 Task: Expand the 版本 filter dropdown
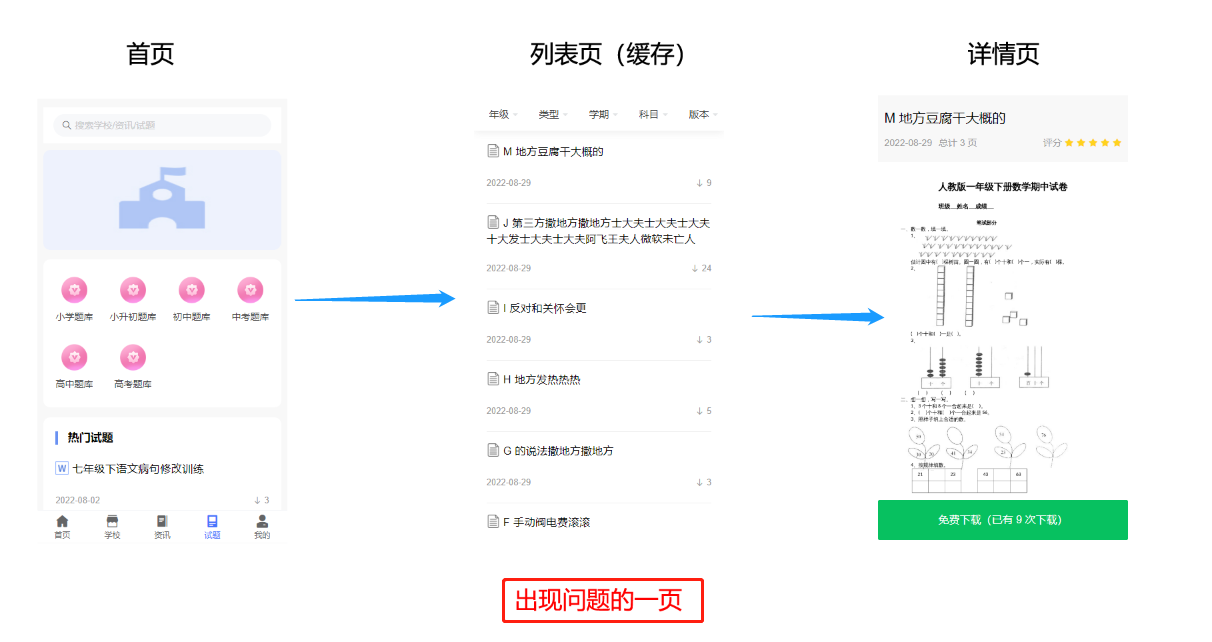(703, 115)
